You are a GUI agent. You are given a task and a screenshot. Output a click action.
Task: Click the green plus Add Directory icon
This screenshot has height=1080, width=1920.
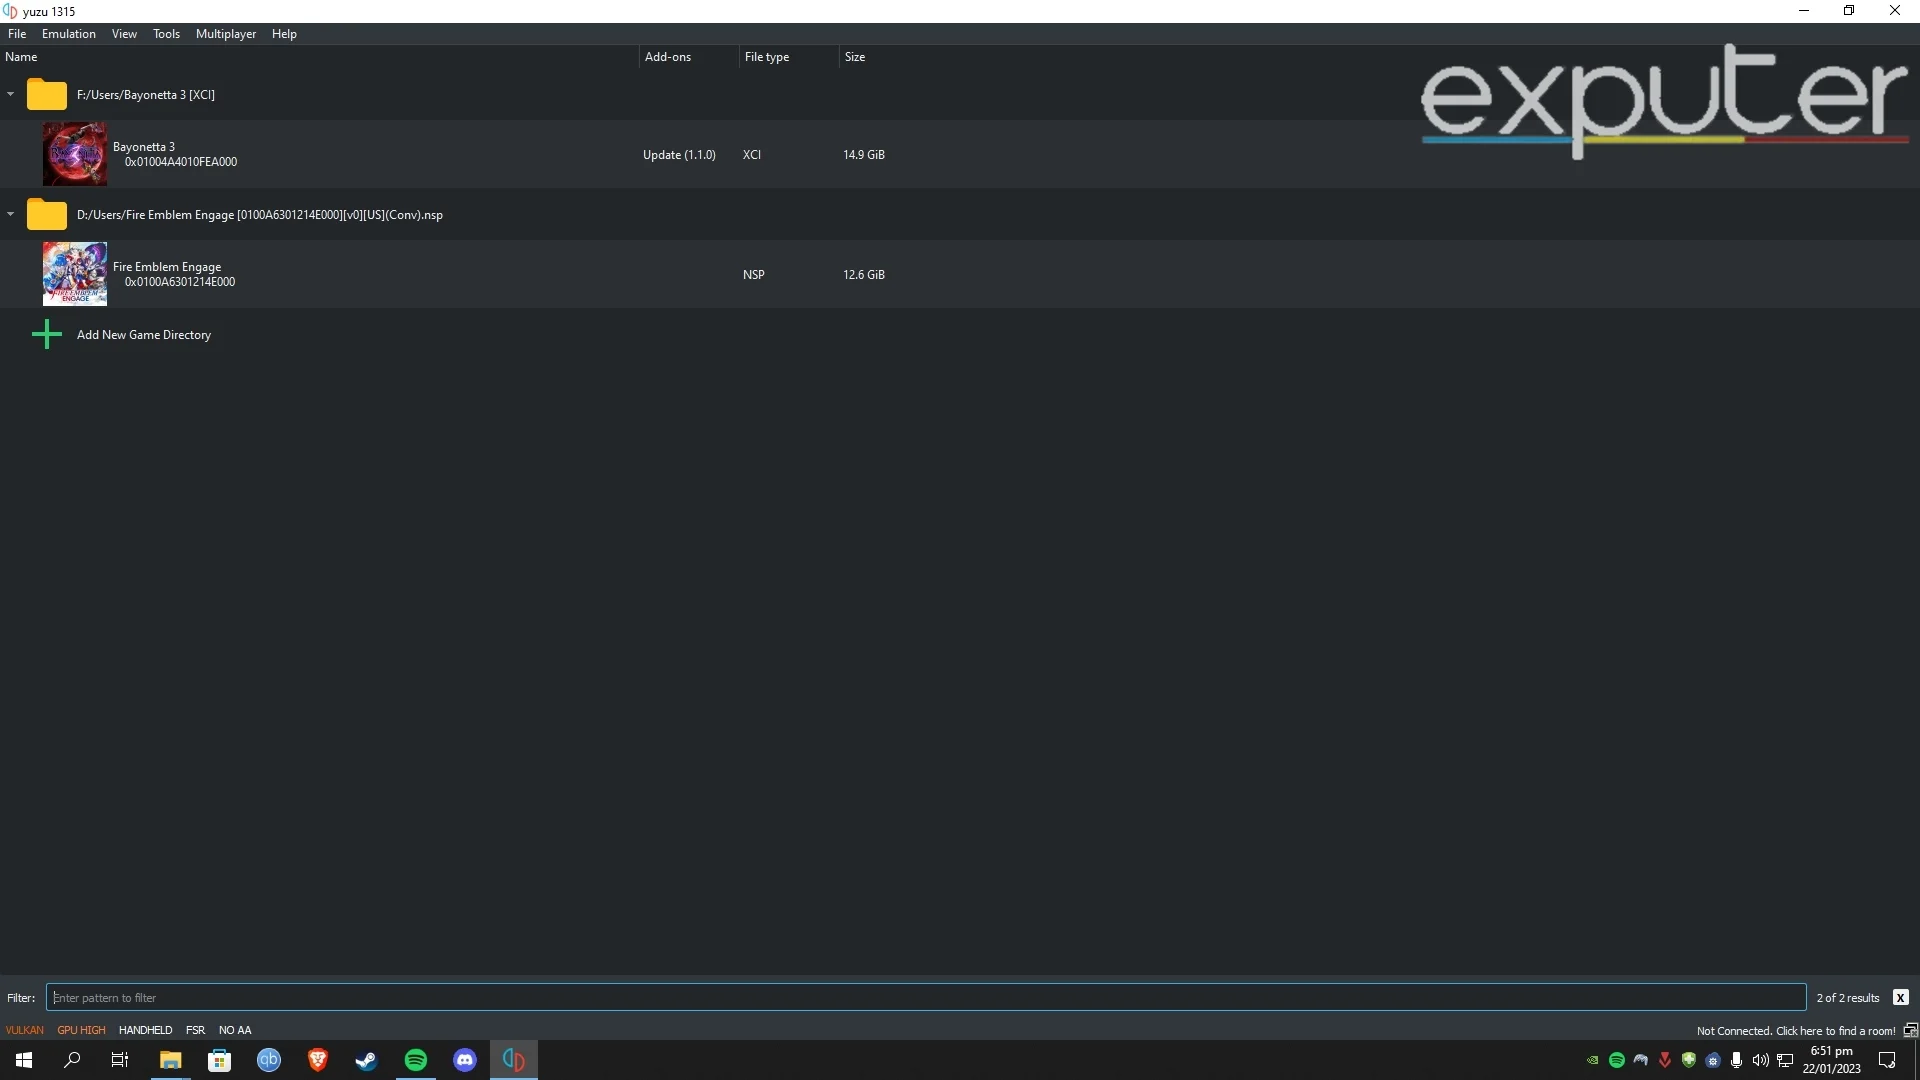click(x=47, y=334)
